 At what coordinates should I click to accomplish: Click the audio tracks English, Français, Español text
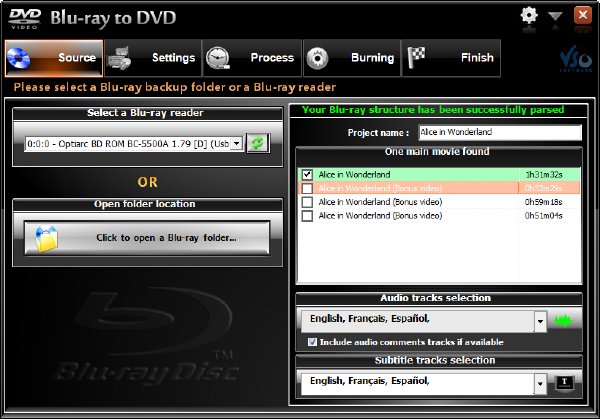[370, 318]
